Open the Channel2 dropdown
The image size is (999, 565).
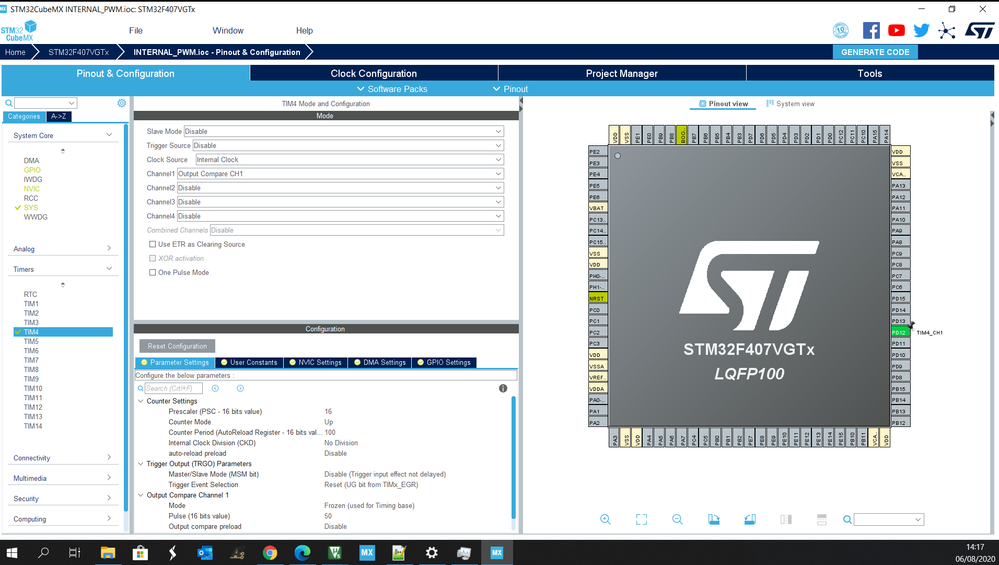(x=340, y=187)
